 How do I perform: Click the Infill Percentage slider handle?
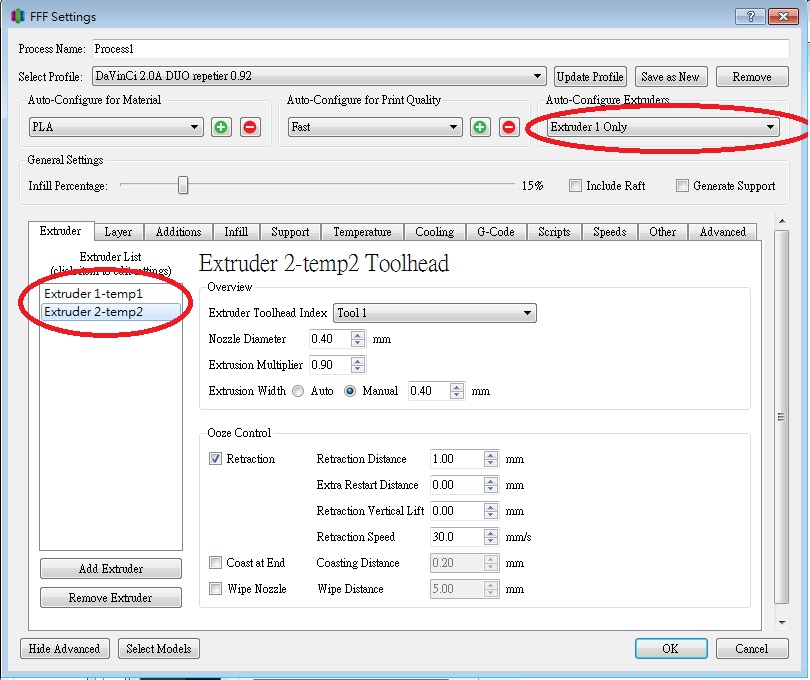click(183, 185)
